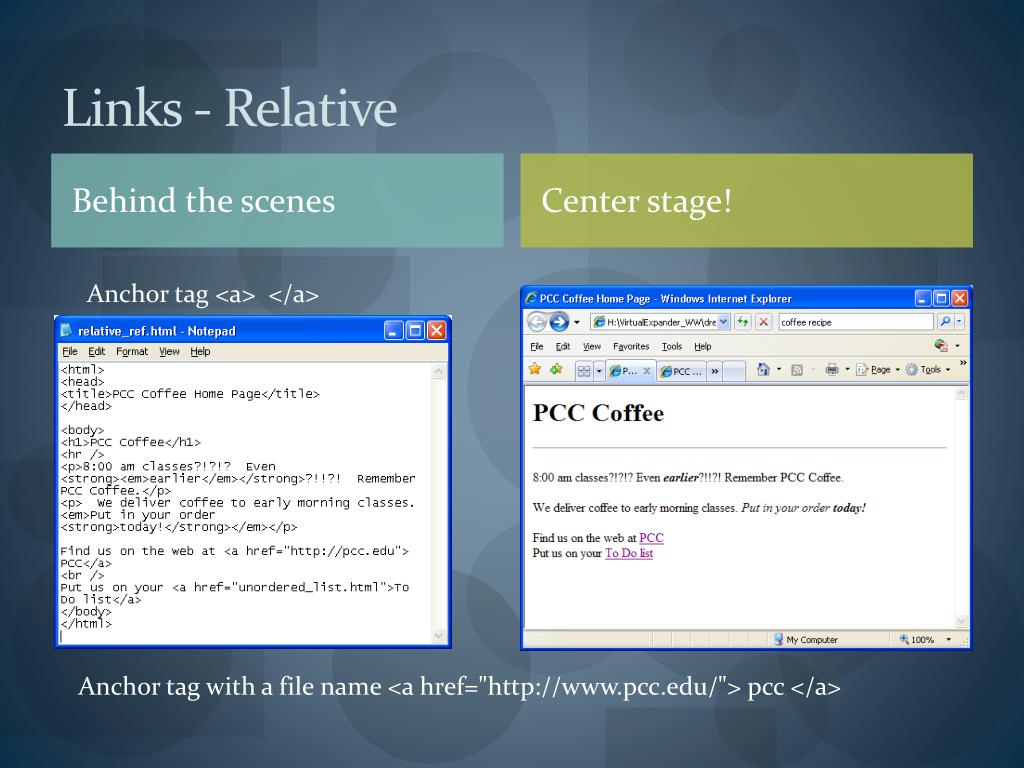The height and width of the screenshot is (768, 1024).
Task: Click the yellow Favorites Center star icon
Action: (535, 370)
